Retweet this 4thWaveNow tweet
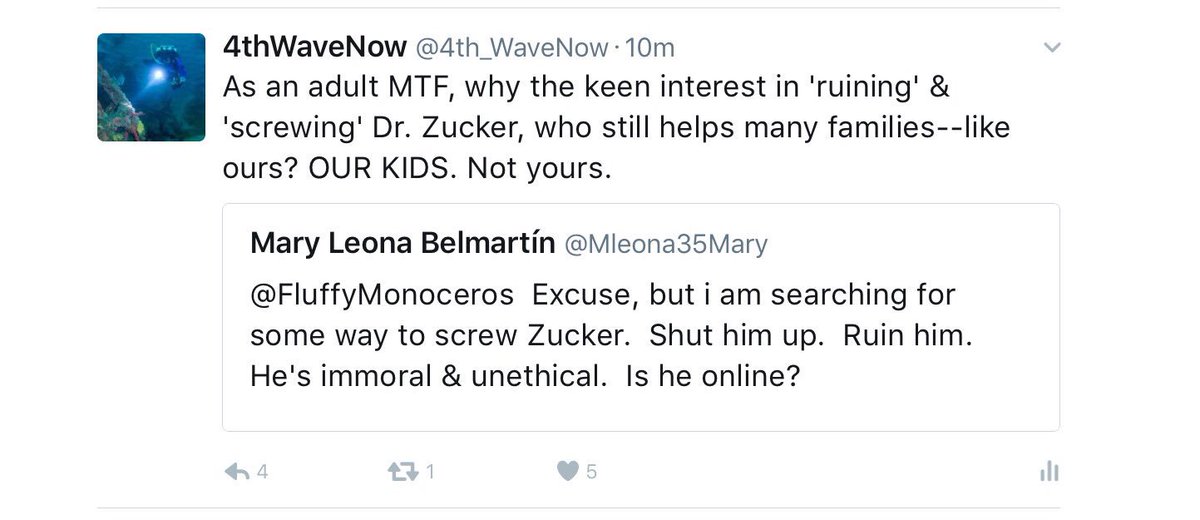 (x=400, y=471)
